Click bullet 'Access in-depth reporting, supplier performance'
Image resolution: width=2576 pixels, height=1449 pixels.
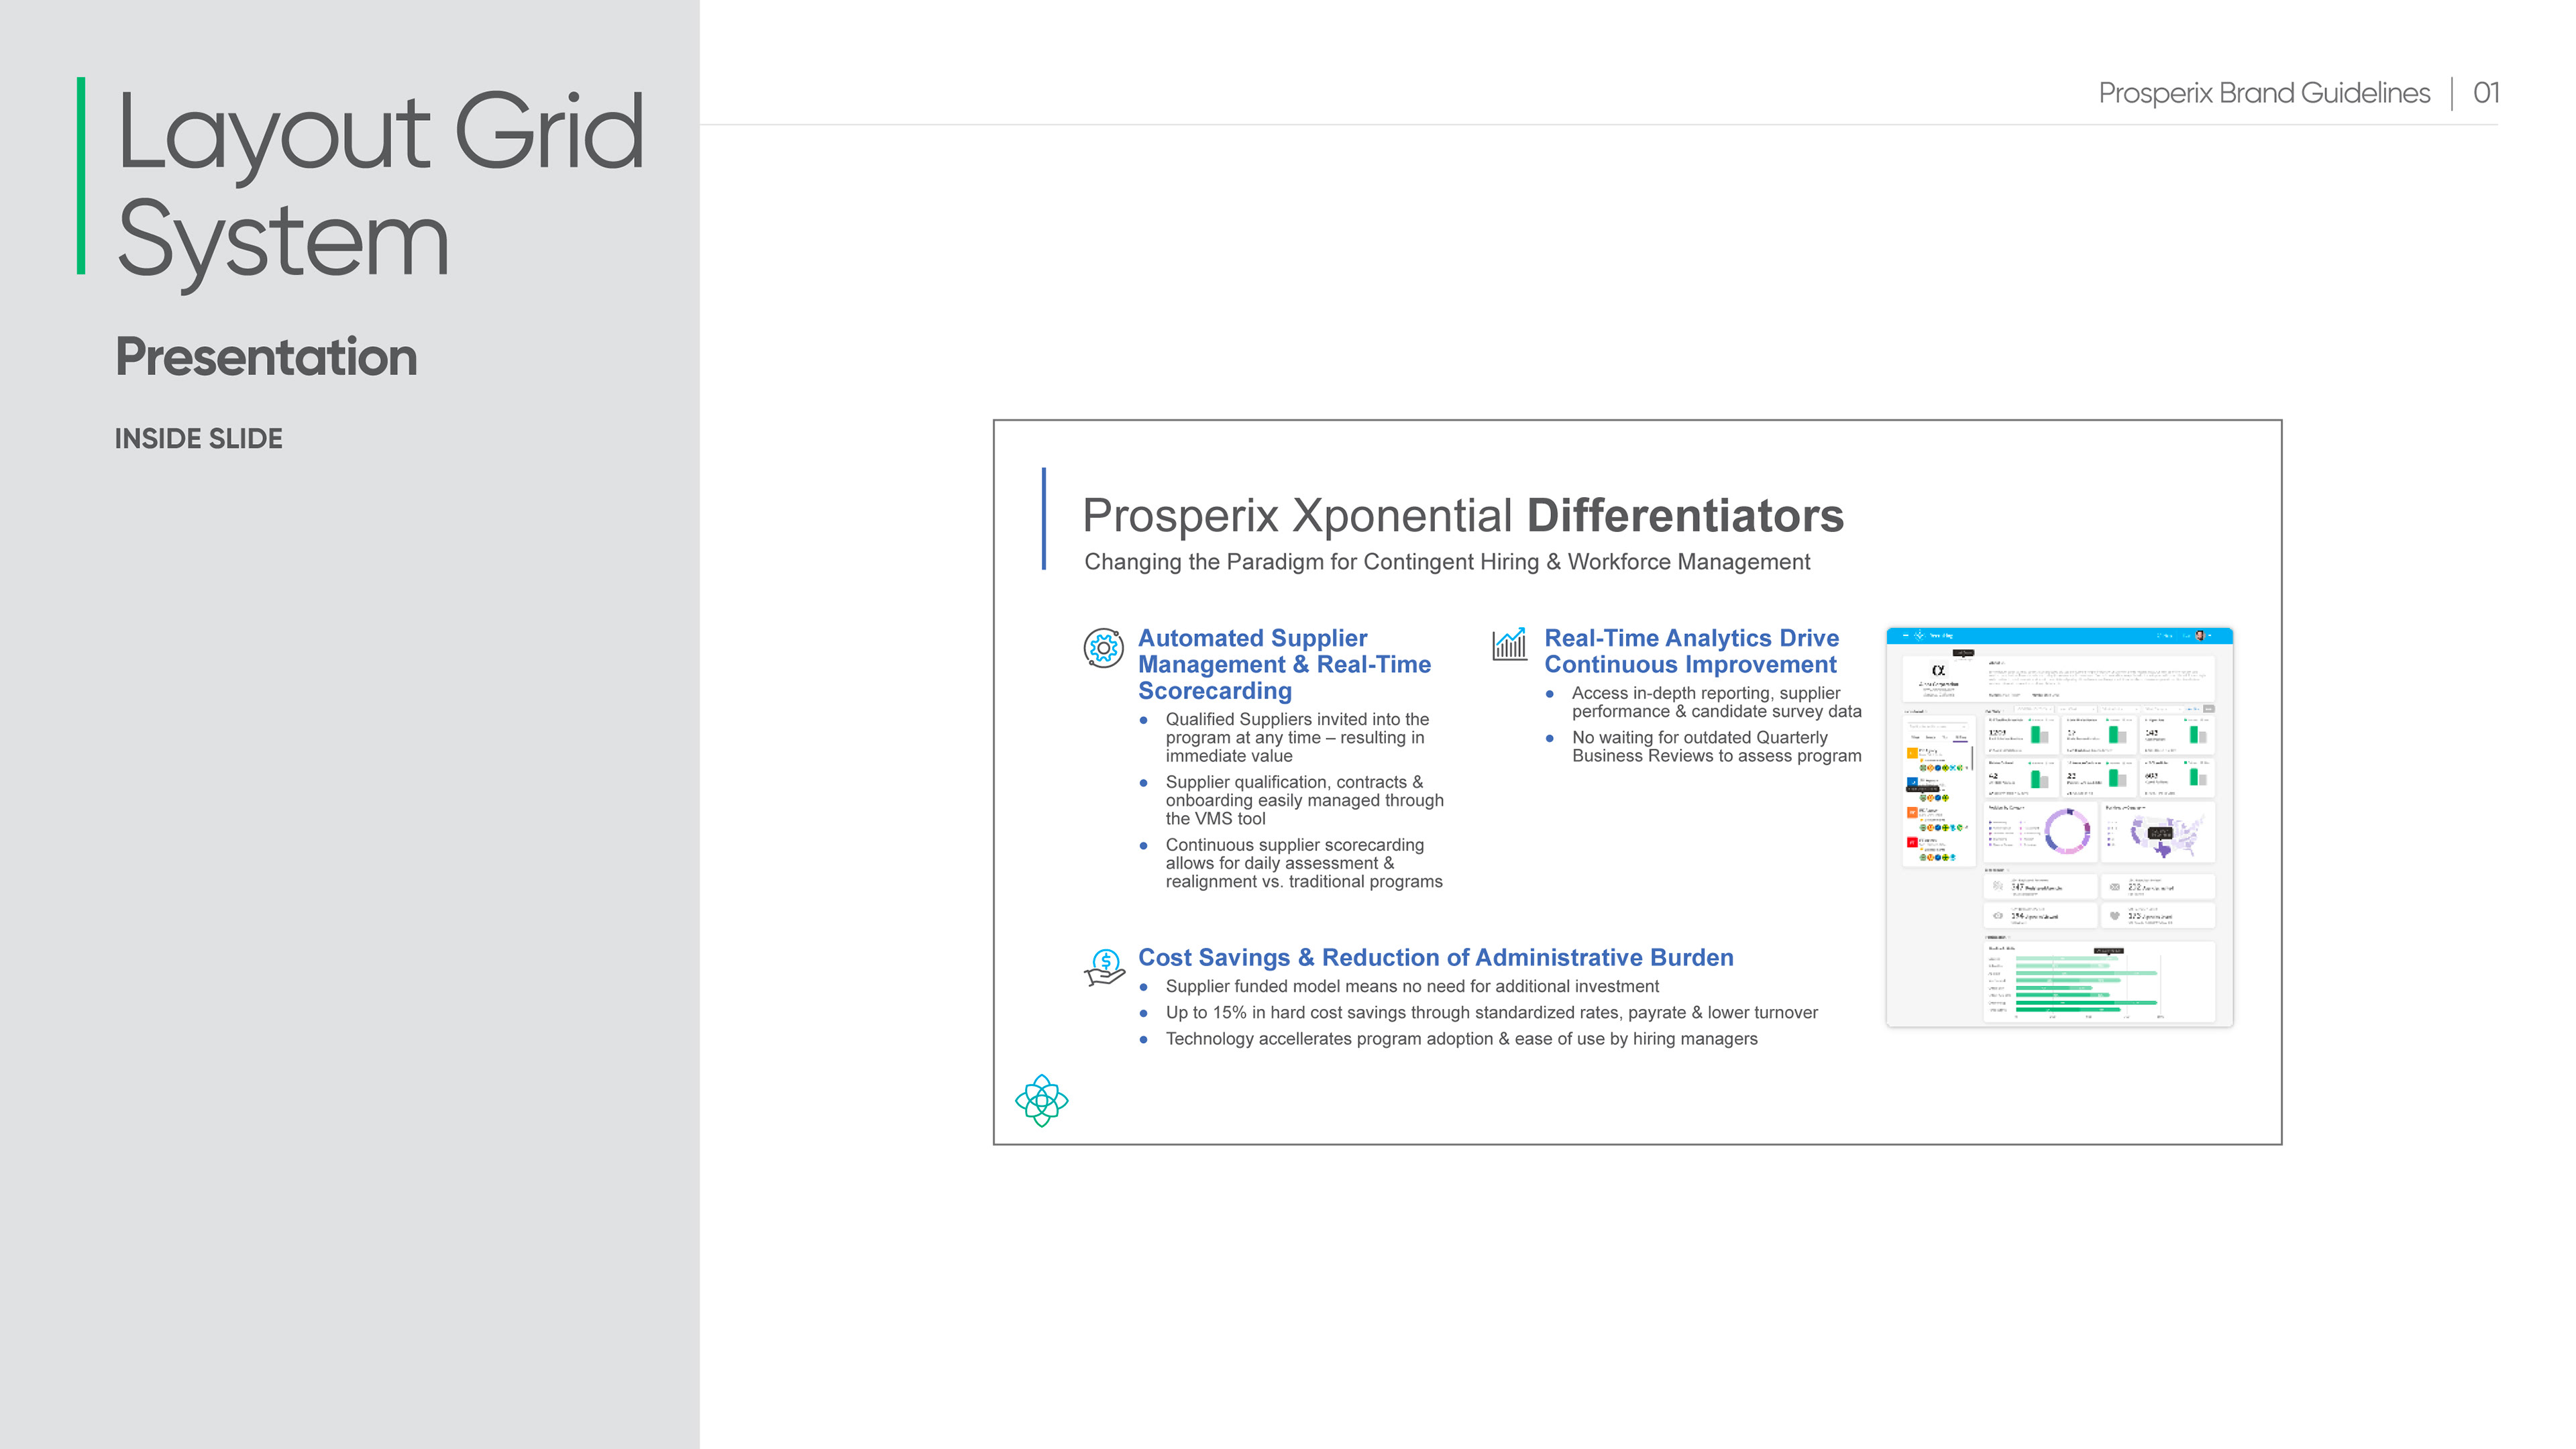pyautogui.click(x=1716, y=702)
